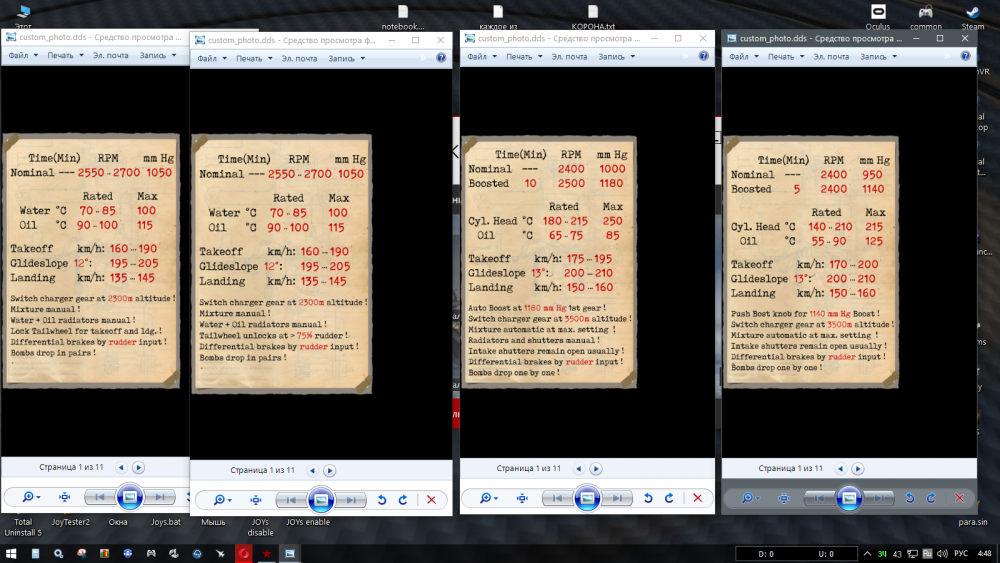The height and width of the screenshot is (563, 1000).
Task: Play slideshow in 'Boosted 10' card window
Action: (x=587, y=498)
